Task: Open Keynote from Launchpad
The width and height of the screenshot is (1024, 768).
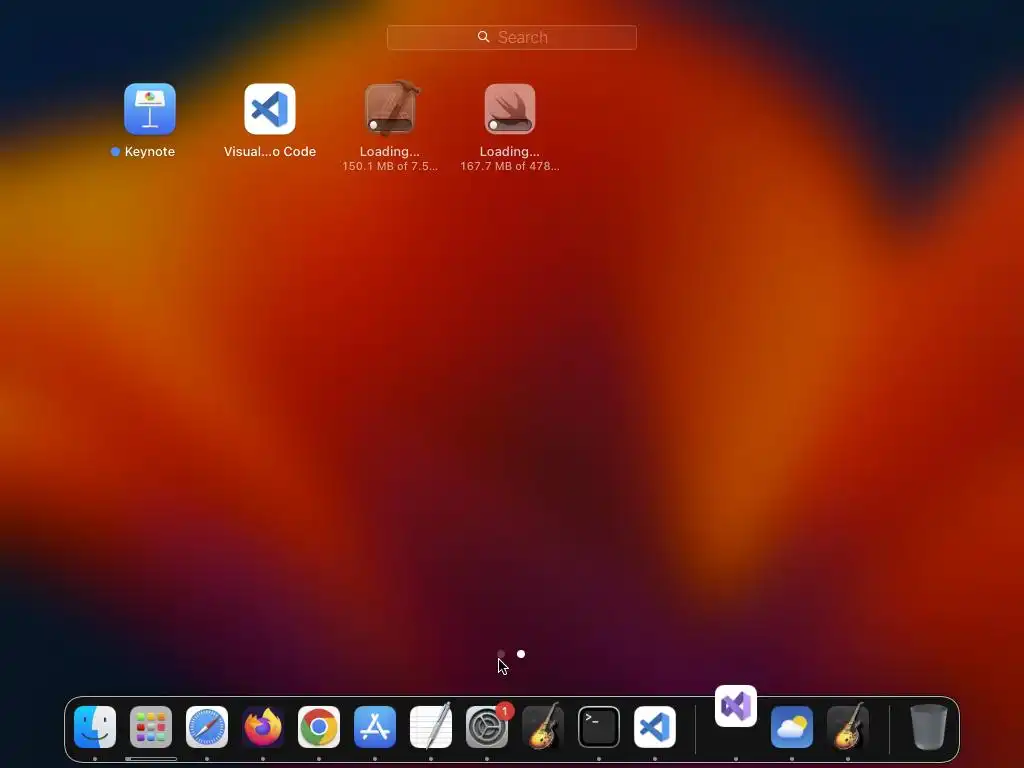Action: coord(150,109)
